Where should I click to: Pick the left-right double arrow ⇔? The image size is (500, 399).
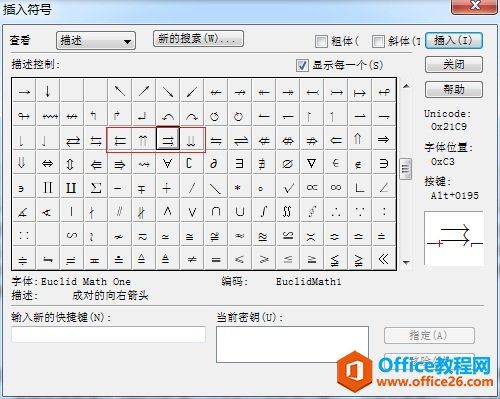(x=48, y=163)
